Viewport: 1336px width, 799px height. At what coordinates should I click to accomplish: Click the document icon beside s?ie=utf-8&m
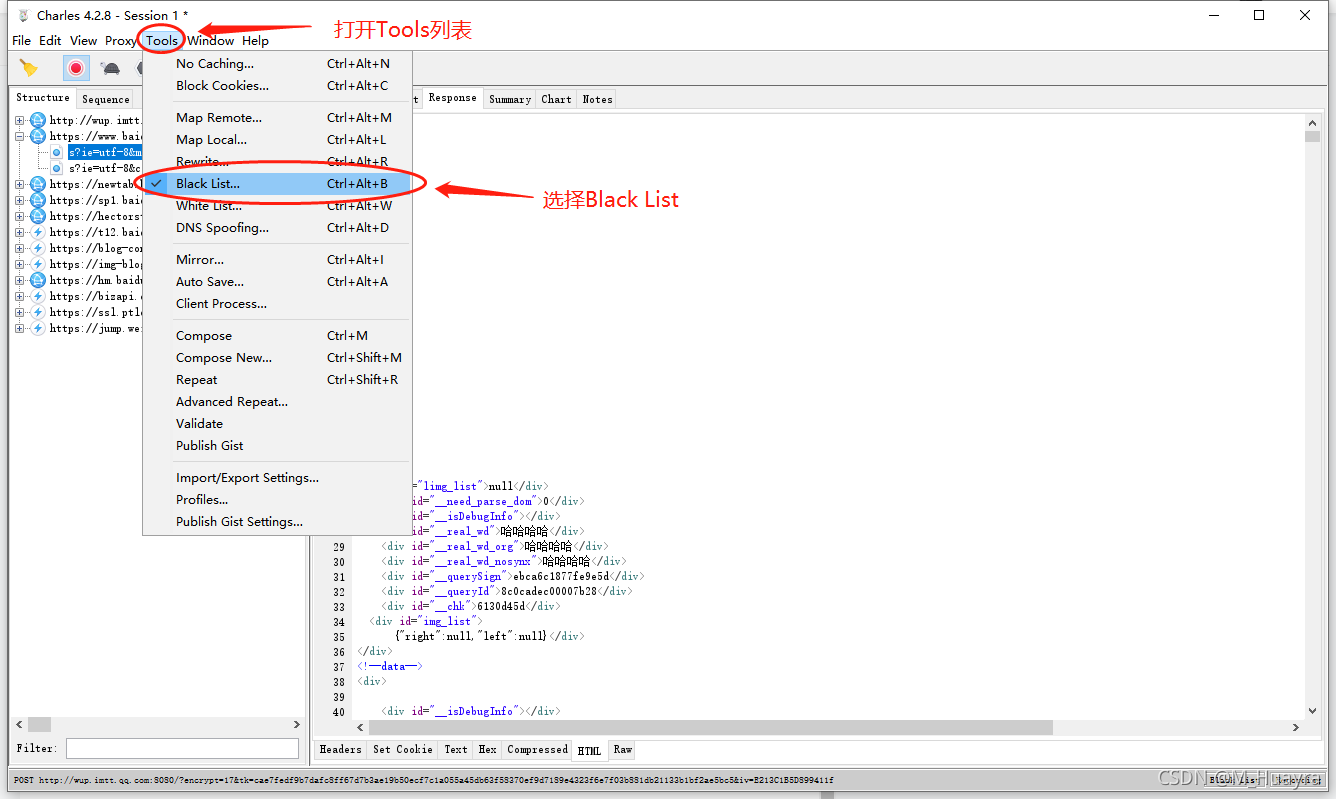click(x=57, y=152)
